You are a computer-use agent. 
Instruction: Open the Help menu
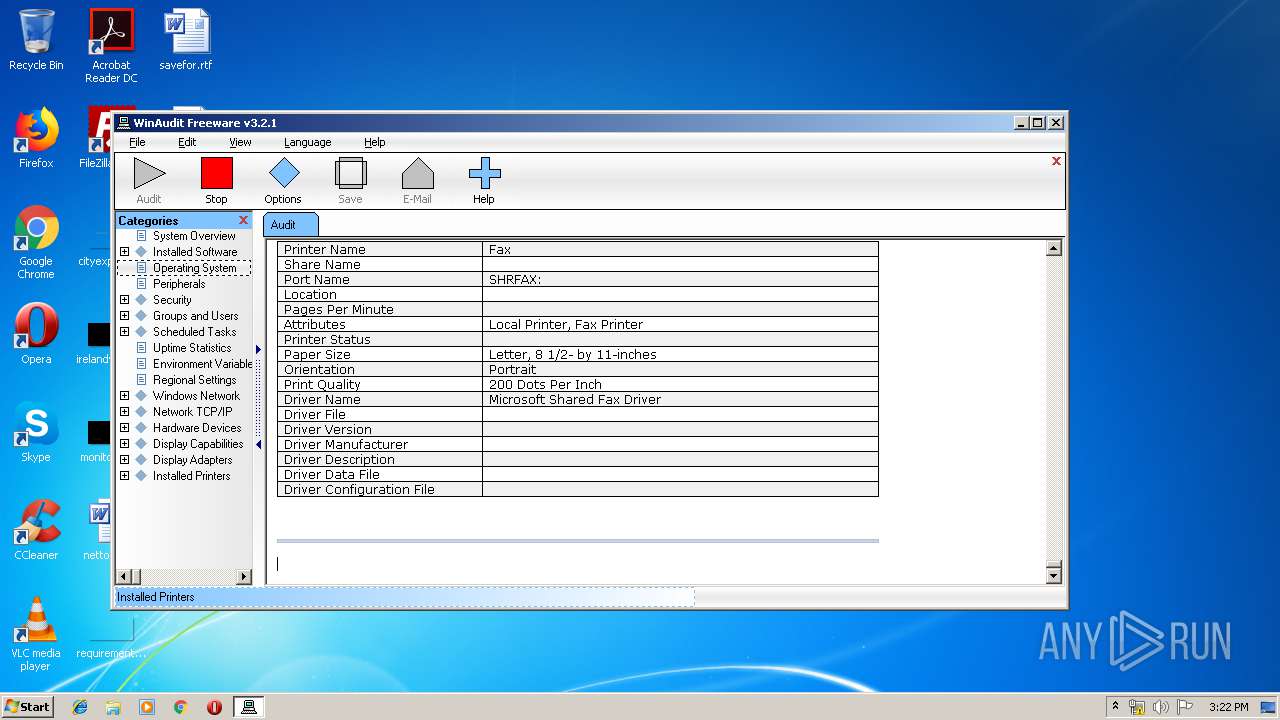tap(374, 142)
